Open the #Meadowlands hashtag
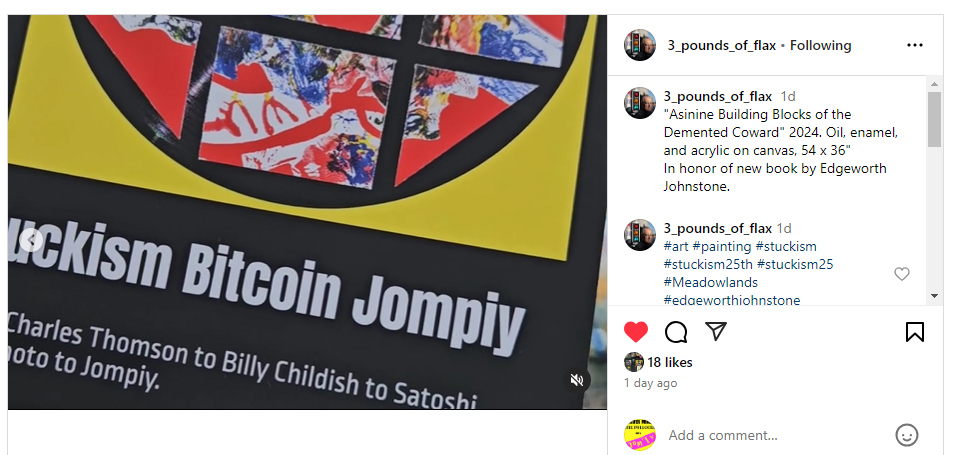Viewport: 954px width, 455px height. pyautogui.click(x=711, y=282)
